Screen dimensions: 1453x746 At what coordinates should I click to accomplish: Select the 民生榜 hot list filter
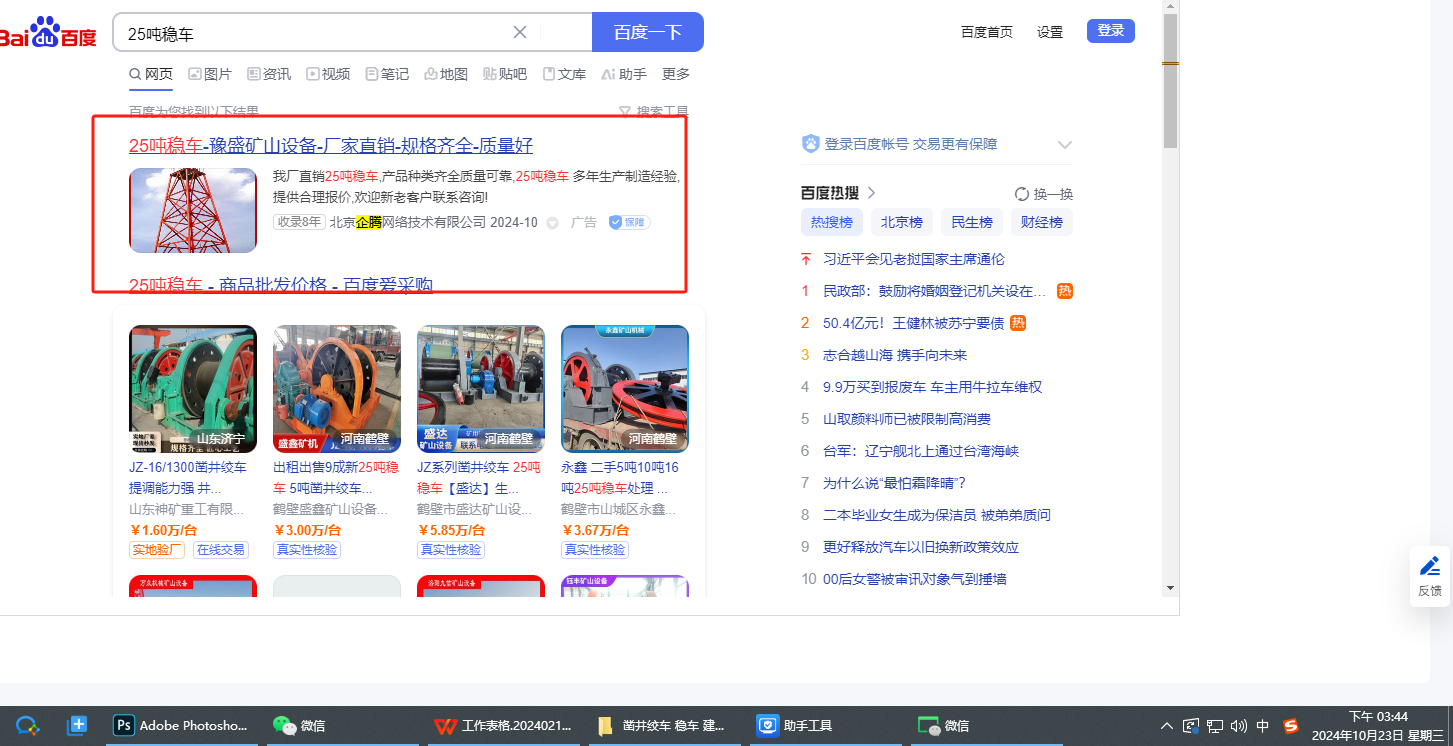point(971,222)
